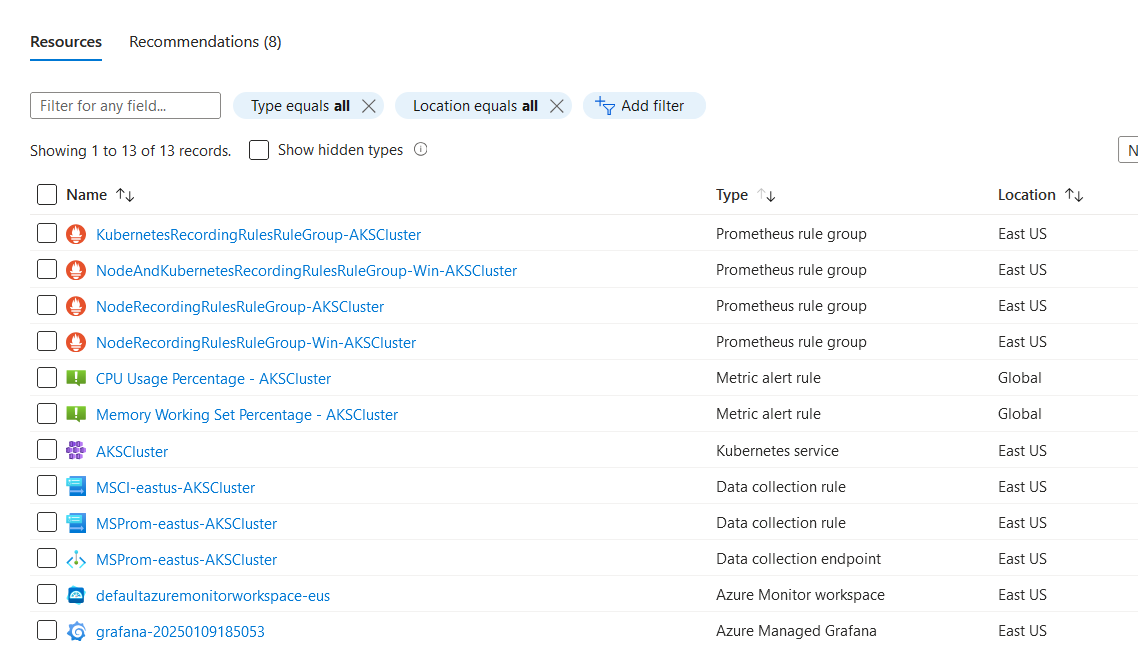Click the Kubernetes service type cell

click(777, 451)
